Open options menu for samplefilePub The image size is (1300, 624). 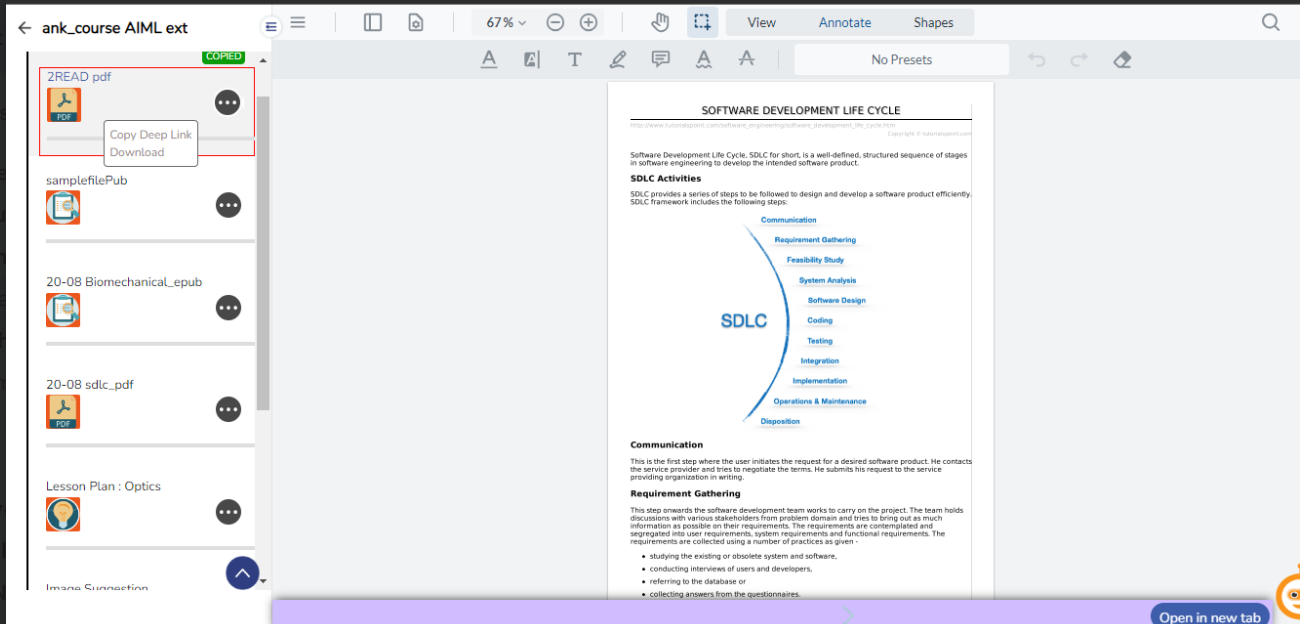pyautogui.click(x=228, y=205)
